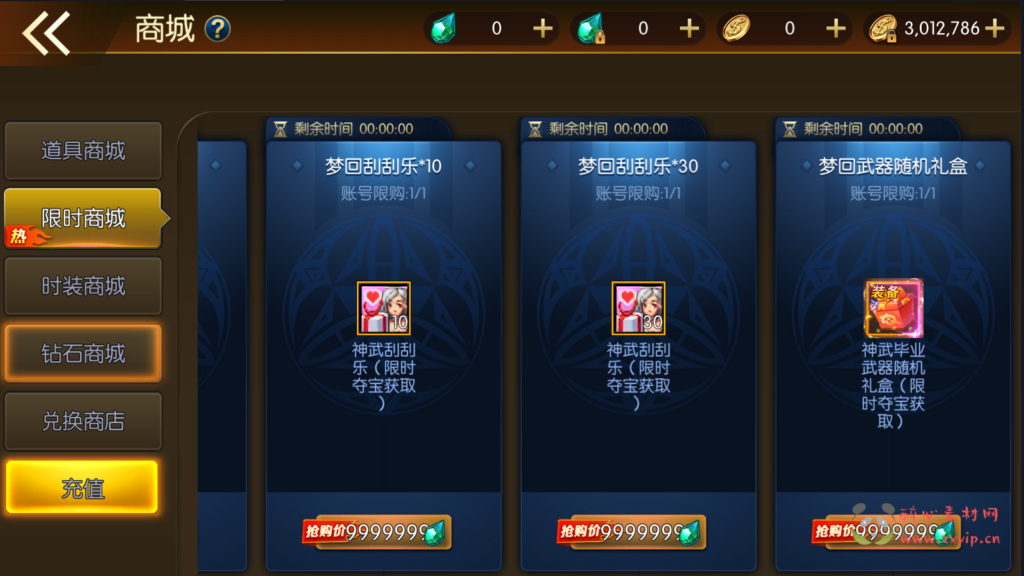
Task: Select the 限时商城 tab
Action: (x=83, y=218)
